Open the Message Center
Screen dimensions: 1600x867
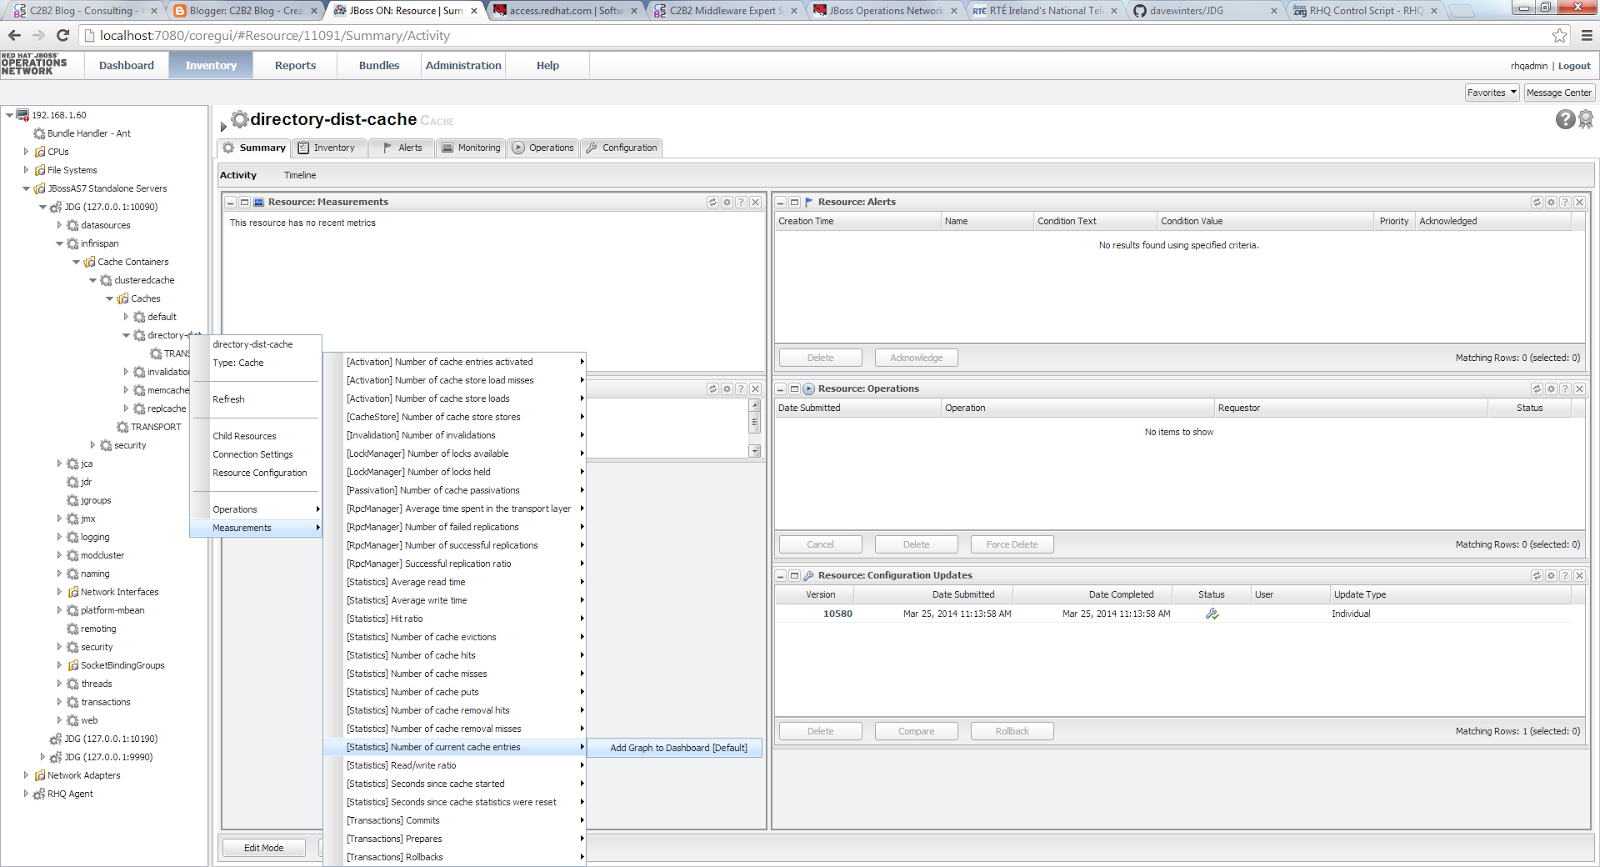click(x=1559, y=93)
